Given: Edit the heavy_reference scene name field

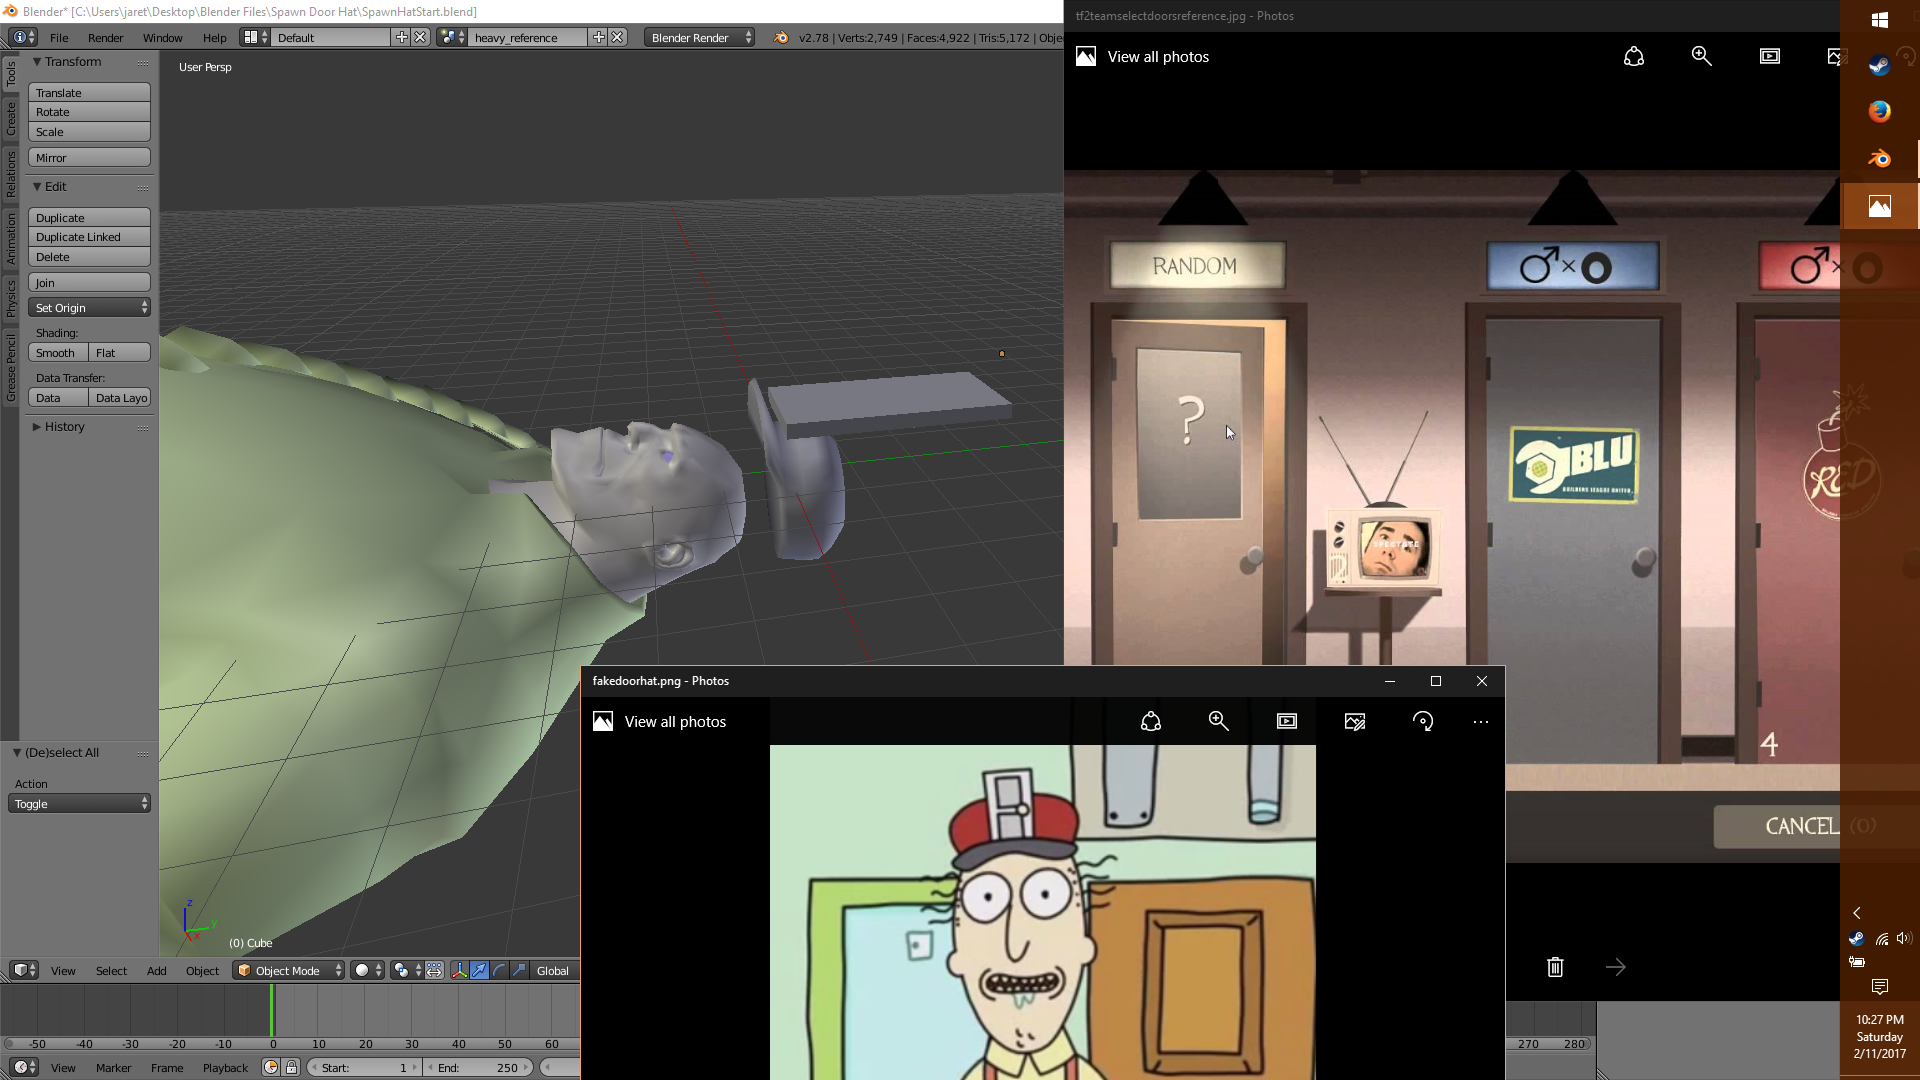Looking at the screenshot, I should (529, 37).
